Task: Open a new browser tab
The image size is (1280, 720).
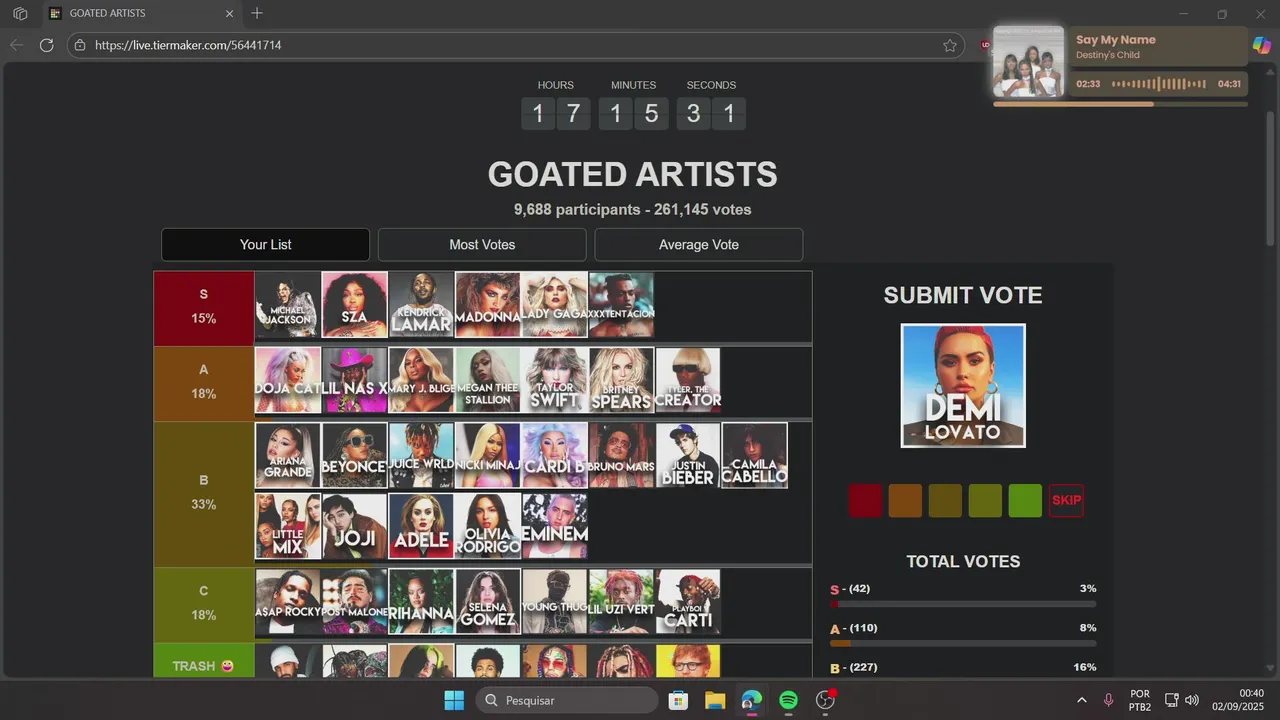Action: point(257,13)
